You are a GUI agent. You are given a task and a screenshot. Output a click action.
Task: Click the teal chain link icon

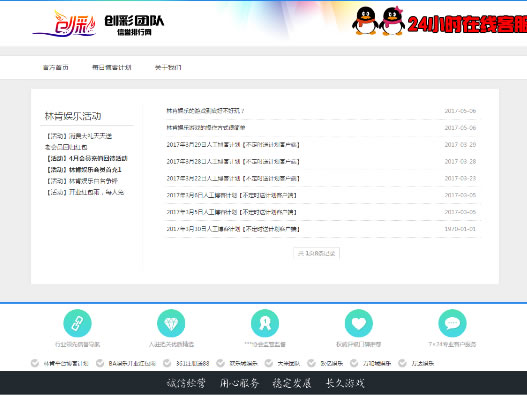[x=77, y=323]
